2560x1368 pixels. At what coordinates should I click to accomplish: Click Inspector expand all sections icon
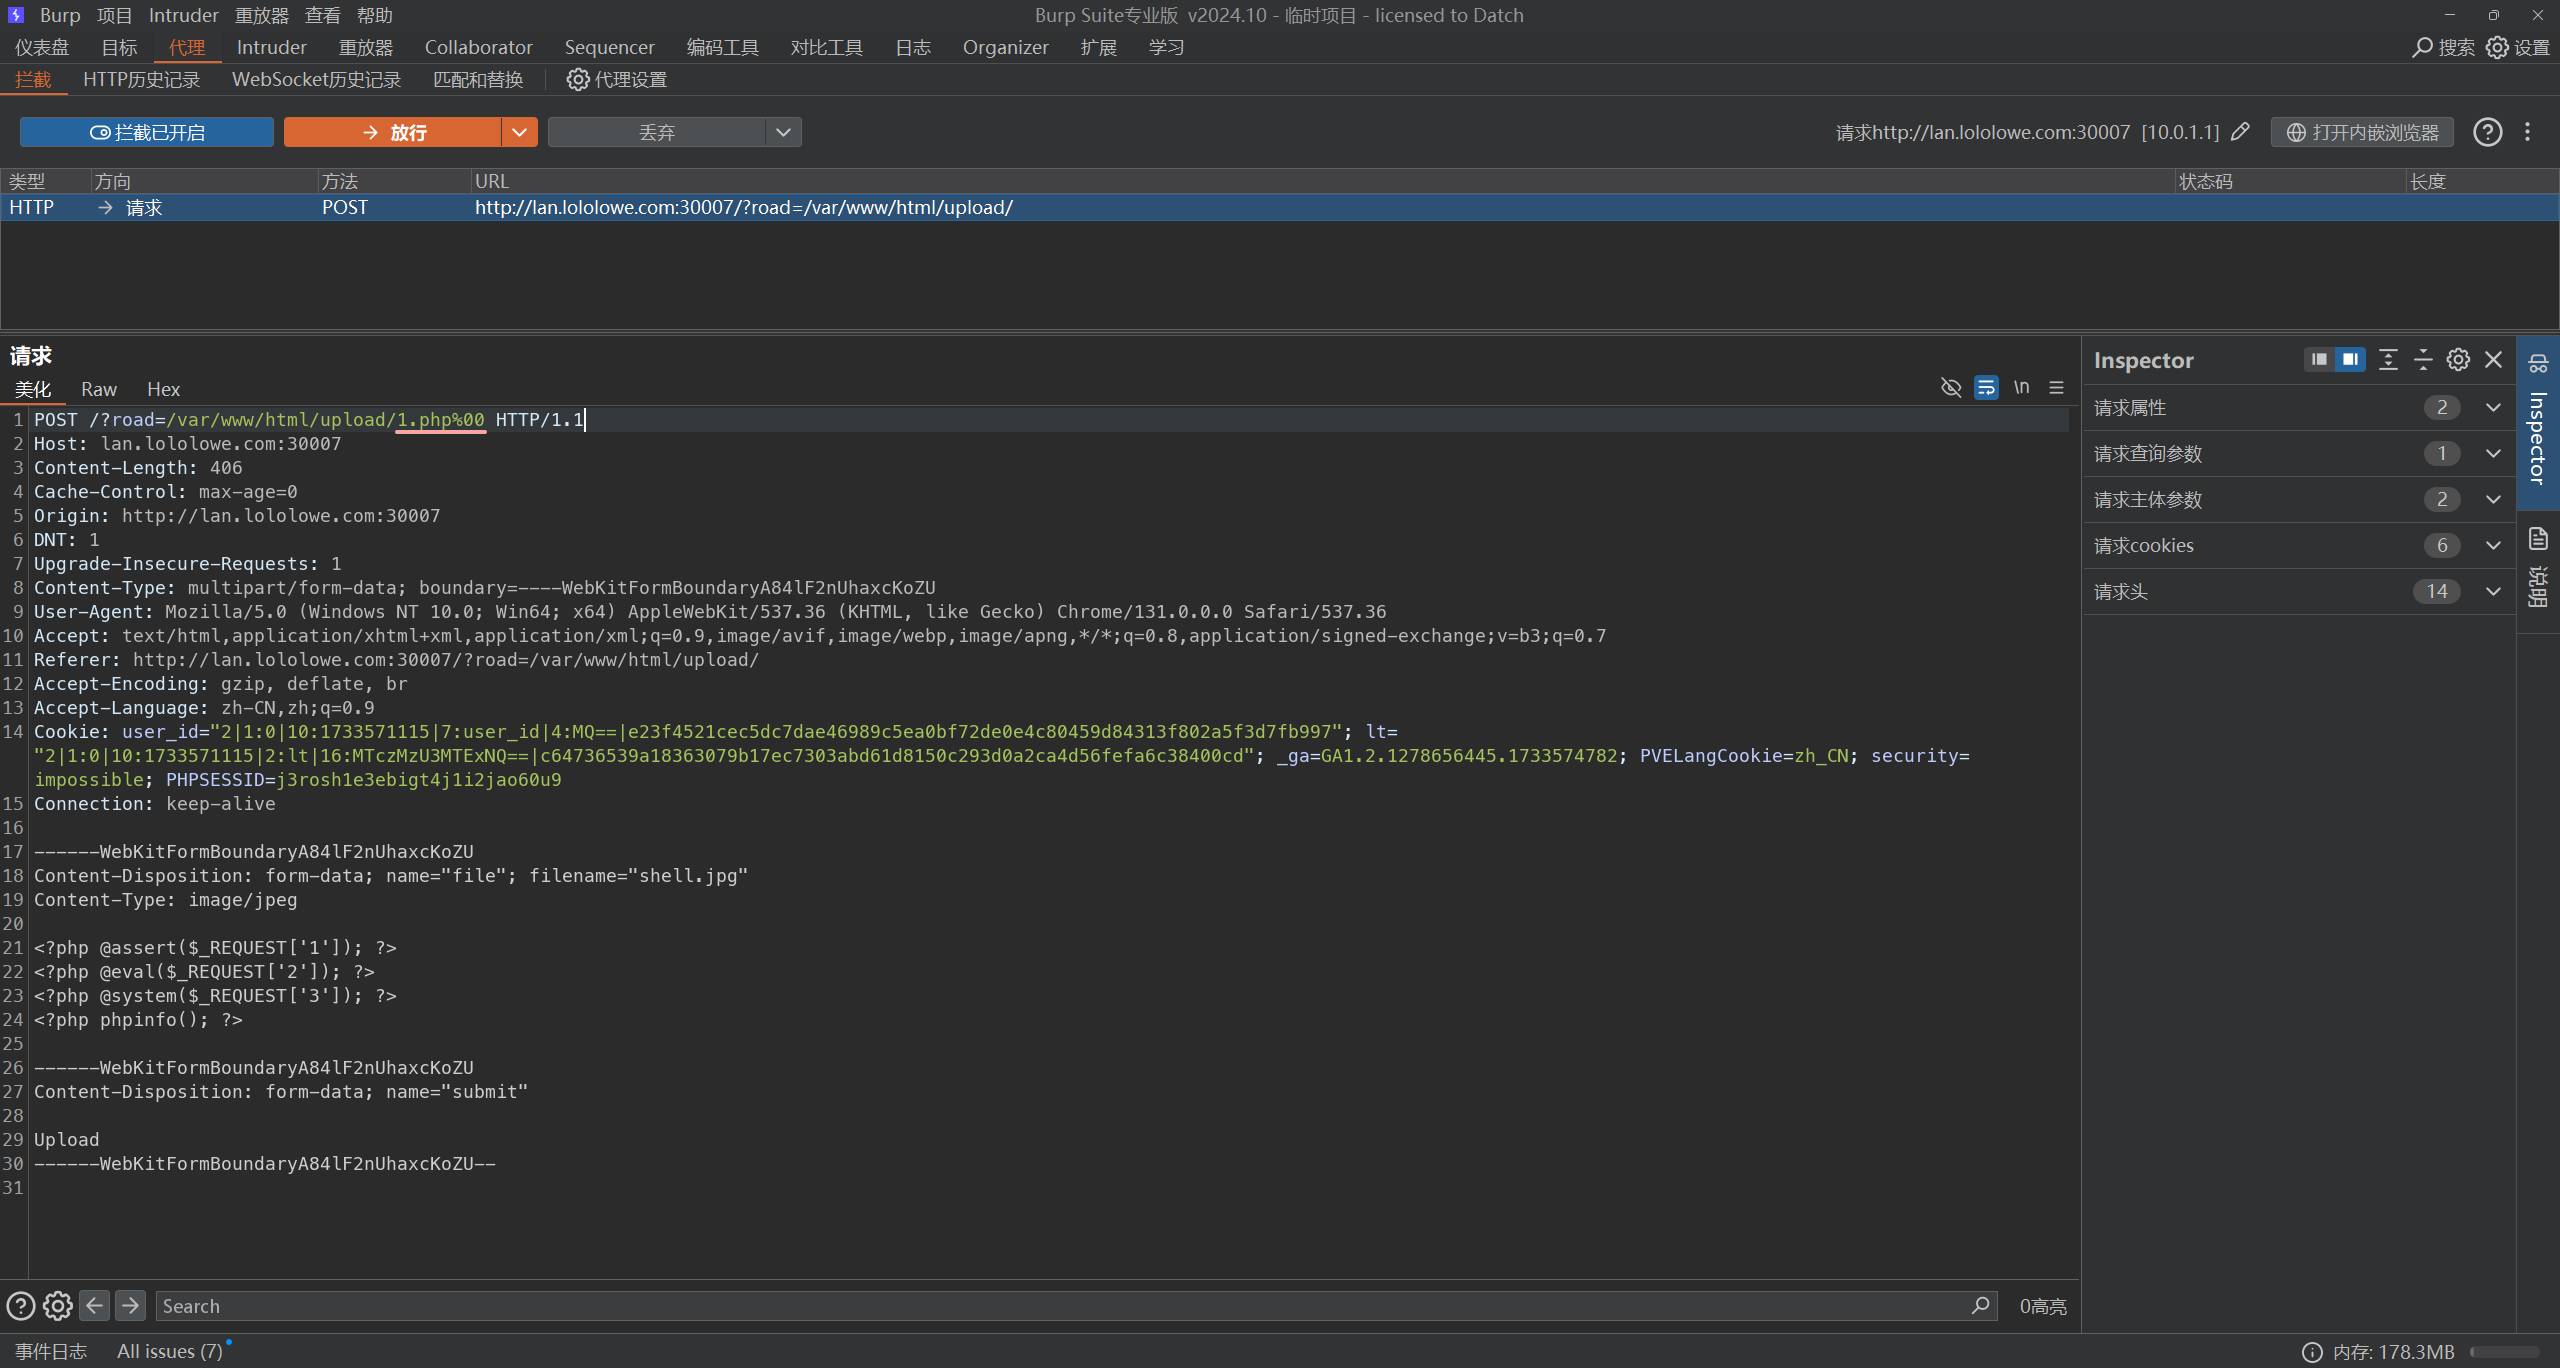[x=2388, y=359]
